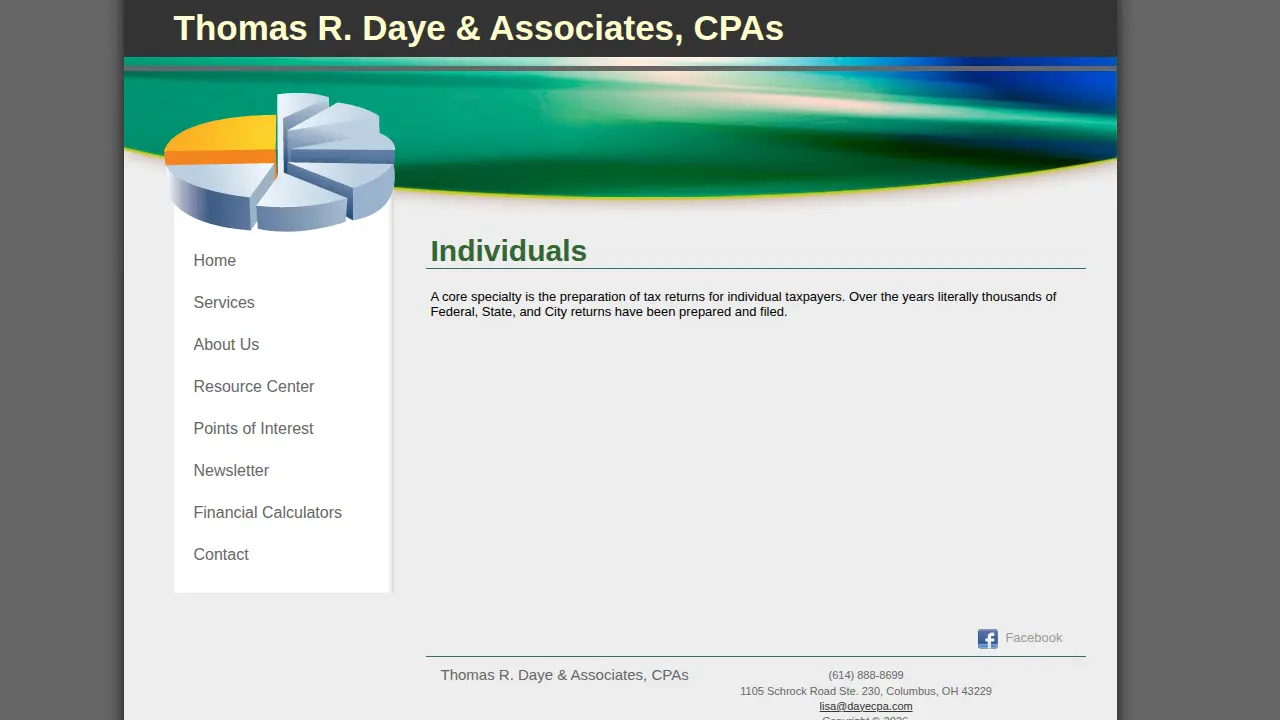Go to the Contact page

click(x=221, y=554)
